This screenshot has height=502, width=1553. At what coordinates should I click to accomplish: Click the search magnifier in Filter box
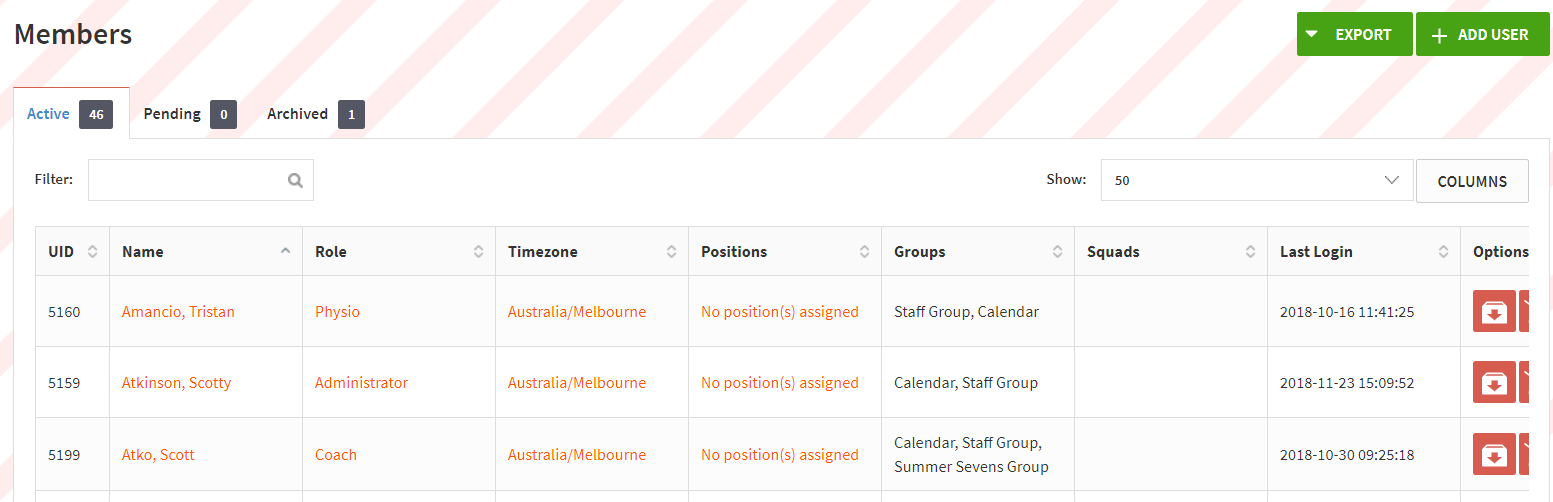(x=295, y=180)
